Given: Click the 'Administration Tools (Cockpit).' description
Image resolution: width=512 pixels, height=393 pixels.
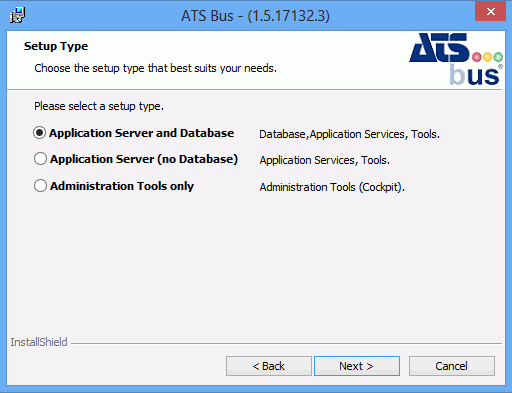Looking at the screenshot, I should point(332,187).
